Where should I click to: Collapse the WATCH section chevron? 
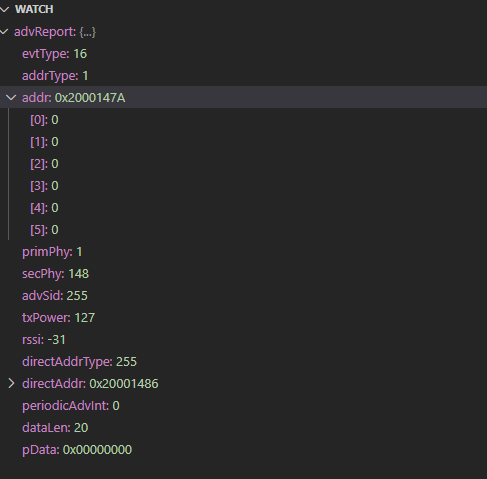click(x=4, y=10)
